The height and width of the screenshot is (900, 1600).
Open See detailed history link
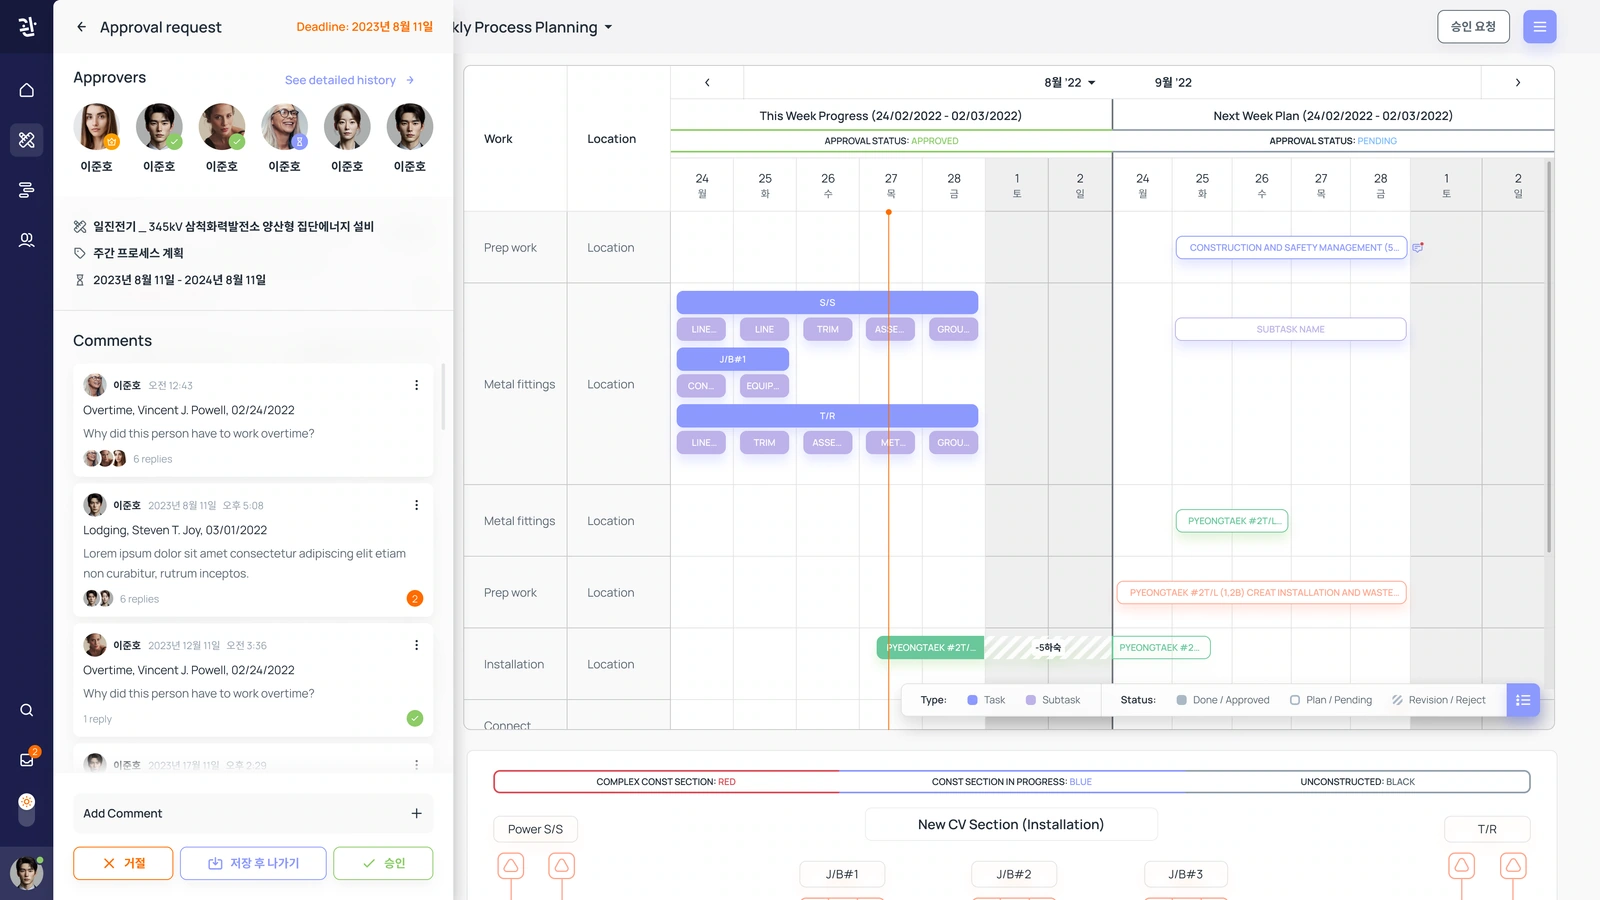pyautogui.click(x=349, y=80)
